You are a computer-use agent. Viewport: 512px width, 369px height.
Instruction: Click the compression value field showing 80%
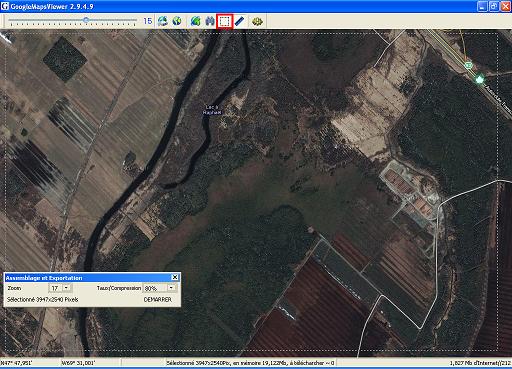[x=155, y=288]
